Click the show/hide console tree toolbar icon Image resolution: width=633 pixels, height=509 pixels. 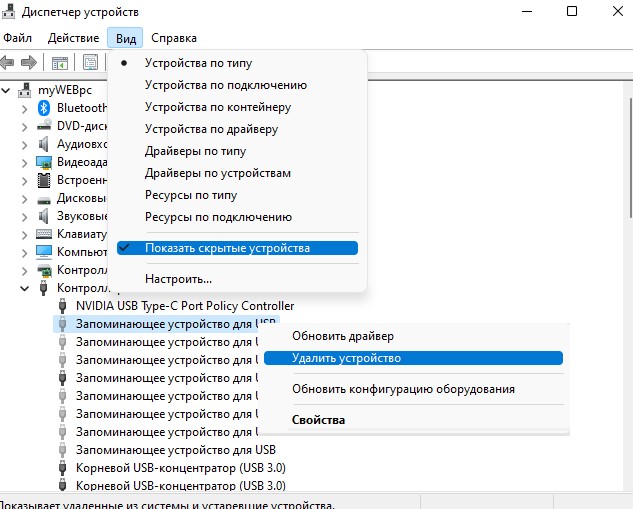(x=60, y=63)
